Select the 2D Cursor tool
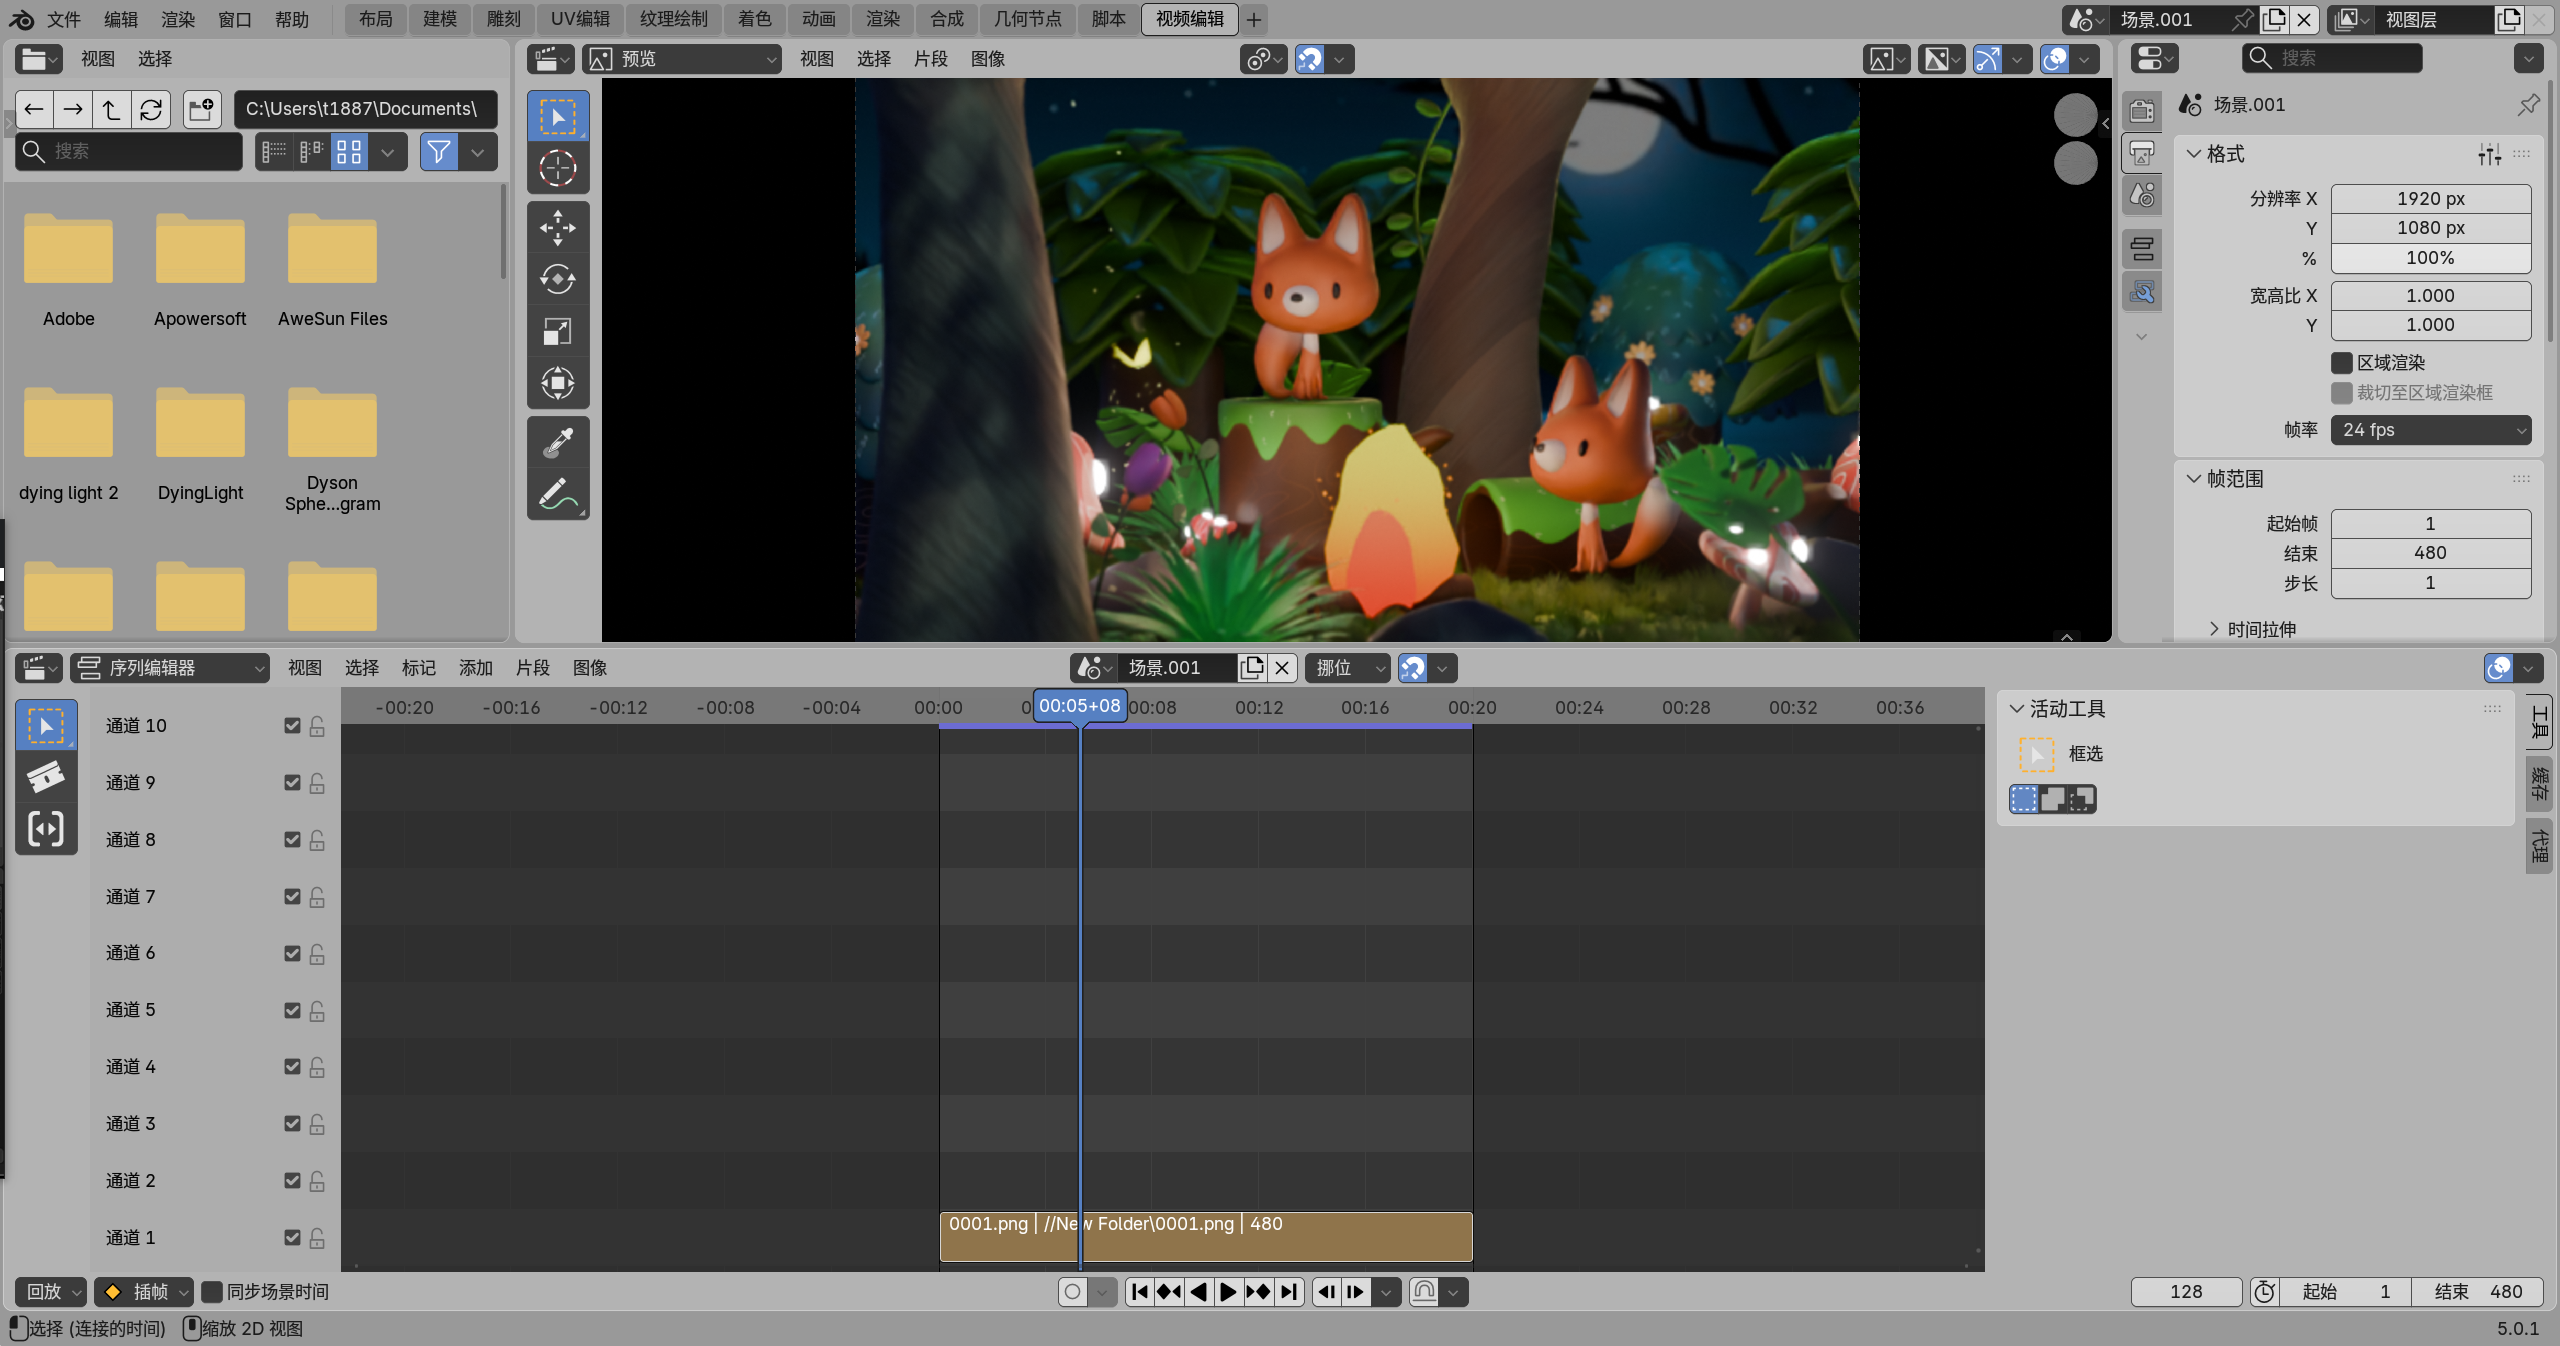The image size is (2560, 1346). [x=557, y=168]
